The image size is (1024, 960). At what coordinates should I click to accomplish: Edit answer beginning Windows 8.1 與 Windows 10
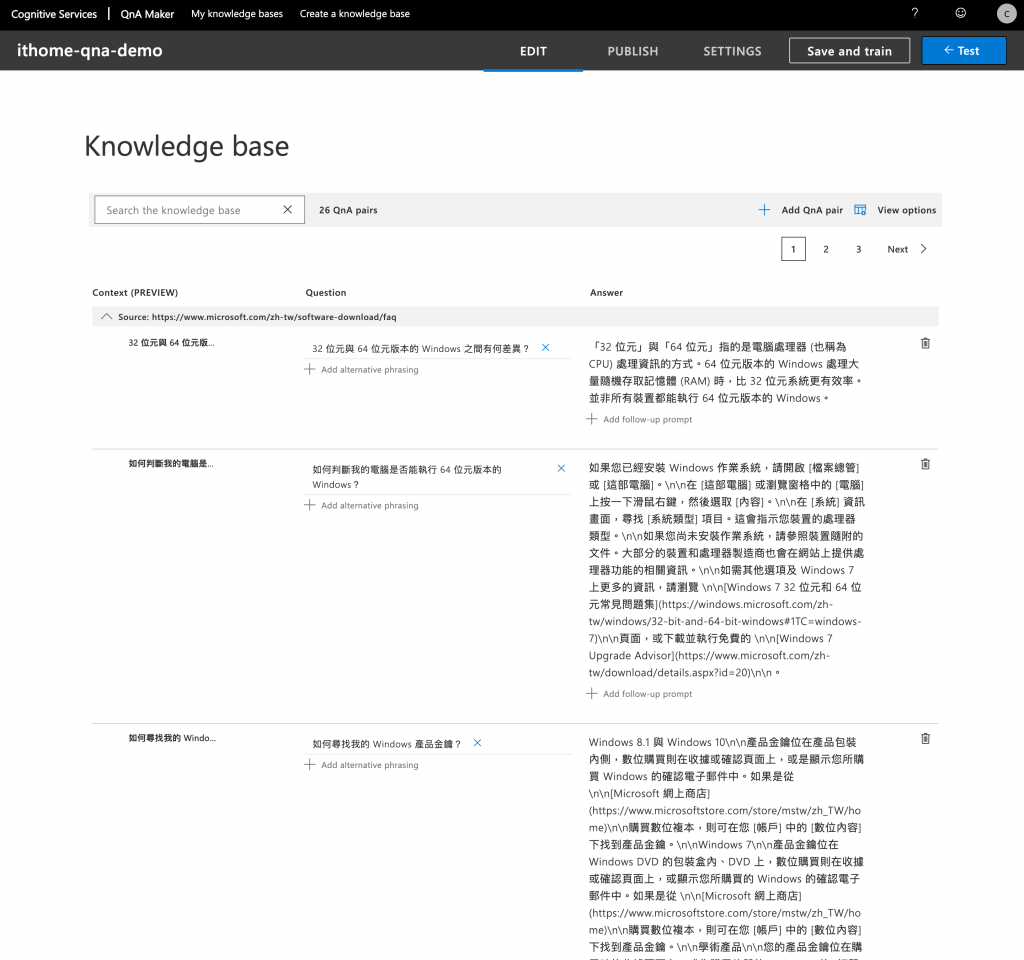tap(726, 846)
